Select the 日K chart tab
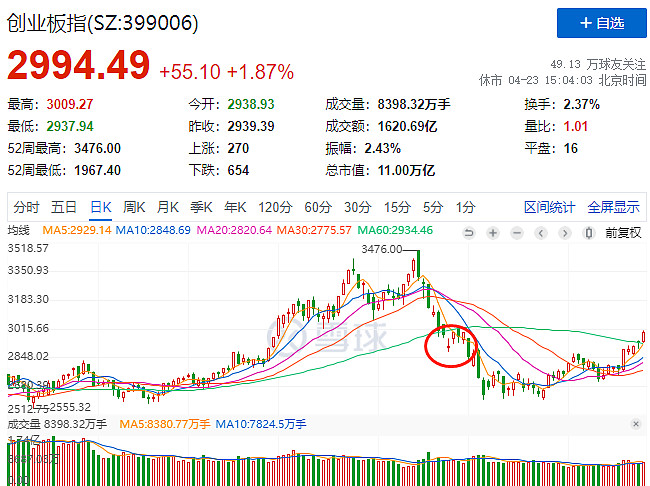 (x=101, y=207)
